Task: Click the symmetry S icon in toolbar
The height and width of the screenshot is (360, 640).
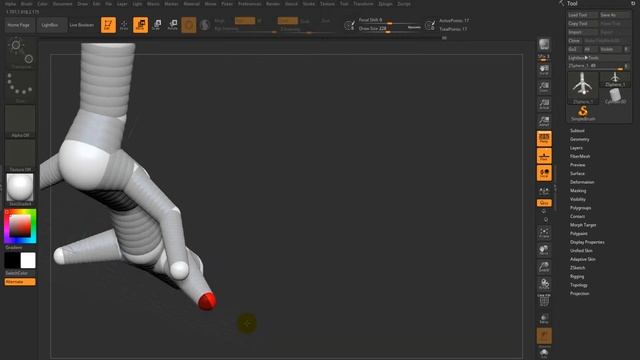Action: coord(204,25)
